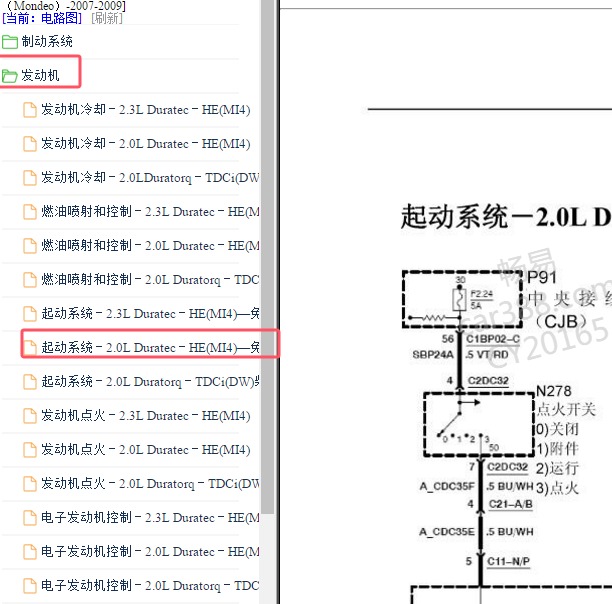Click the N278 ignition switch label

pyautogui.click(x=553, y=391)
